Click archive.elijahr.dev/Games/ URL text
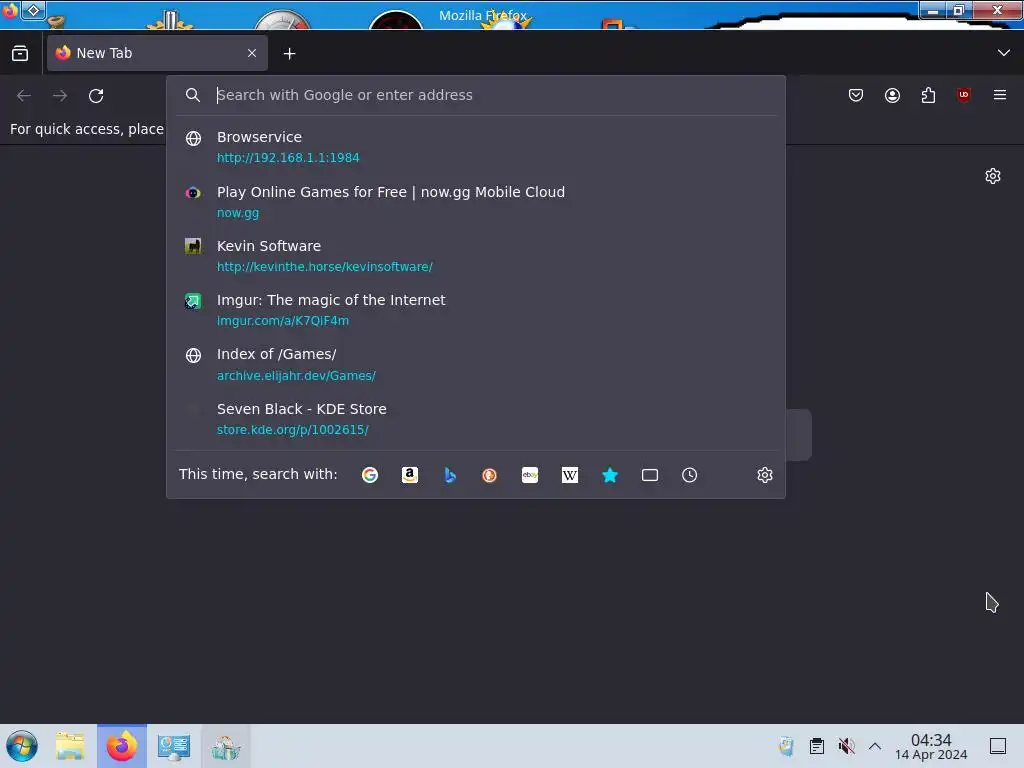Screen dimensions: 1024x768 coord(296,376)
